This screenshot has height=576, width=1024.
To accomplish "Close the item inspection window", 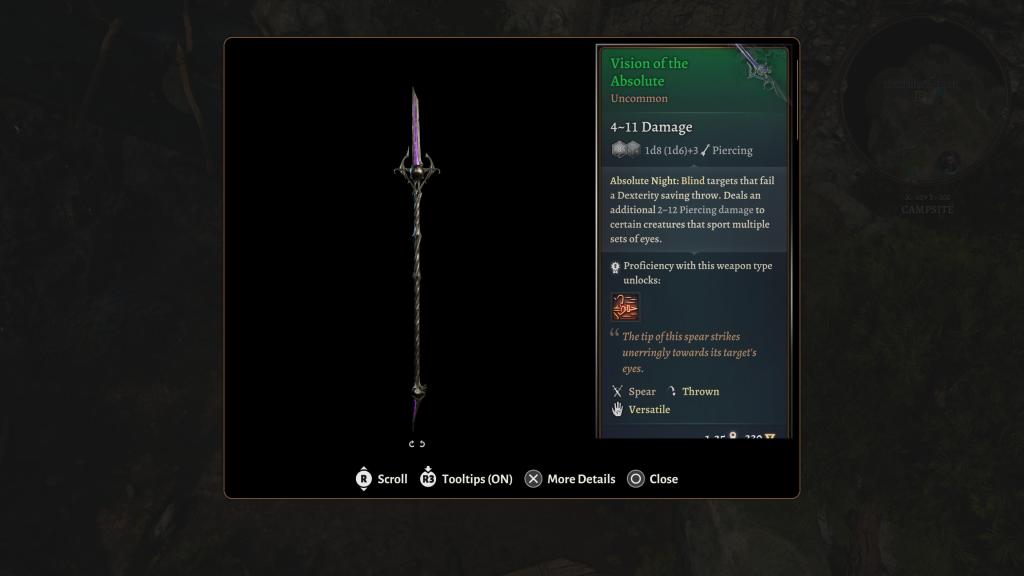I will tap(664, 479).
